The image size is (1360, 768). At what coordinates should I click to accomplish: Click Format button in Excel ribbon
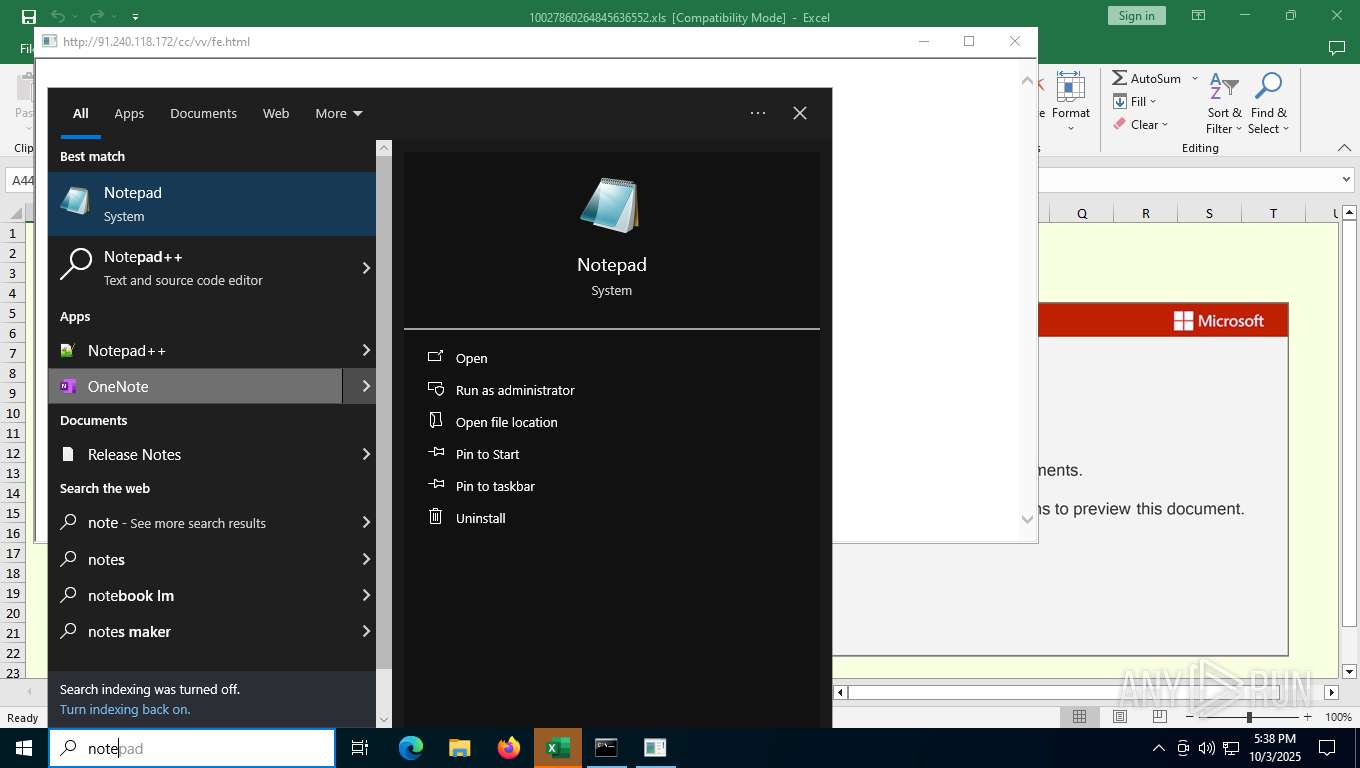[x=1071, y=102]
